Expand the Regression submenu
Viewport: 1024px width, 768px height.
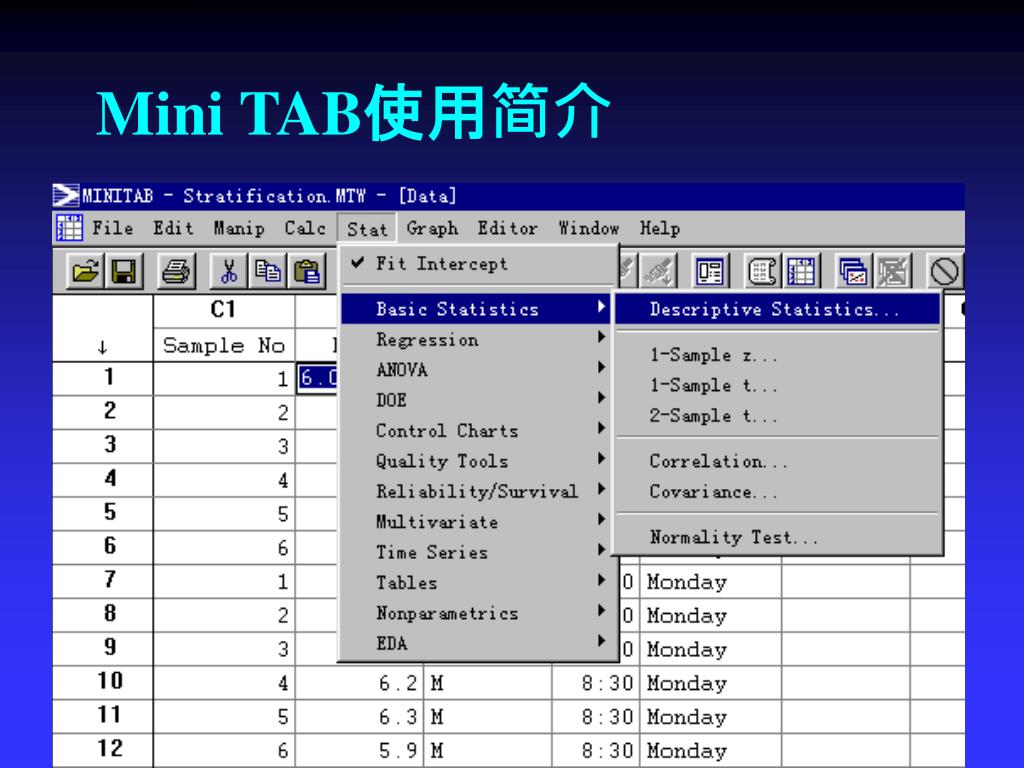(x=476, y=340)
